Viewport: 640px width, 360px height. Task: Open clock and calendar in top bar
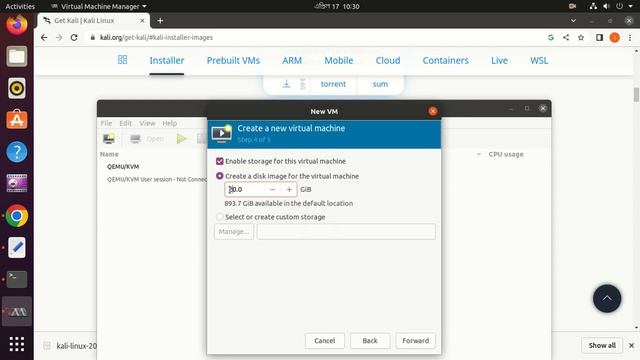337,7
